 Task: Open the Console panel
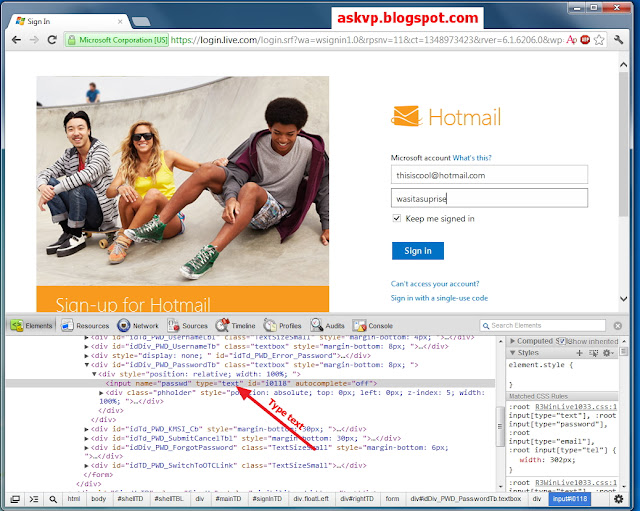point(373,326)
